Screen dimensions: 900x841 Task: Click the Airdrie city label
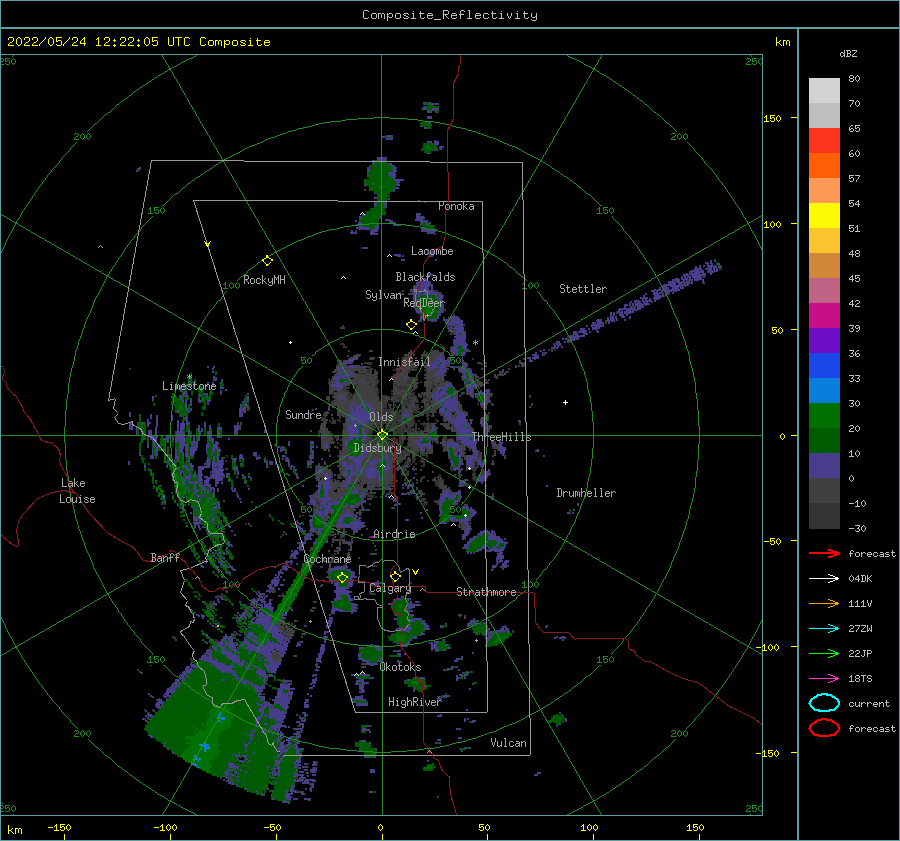coord(394,534)
